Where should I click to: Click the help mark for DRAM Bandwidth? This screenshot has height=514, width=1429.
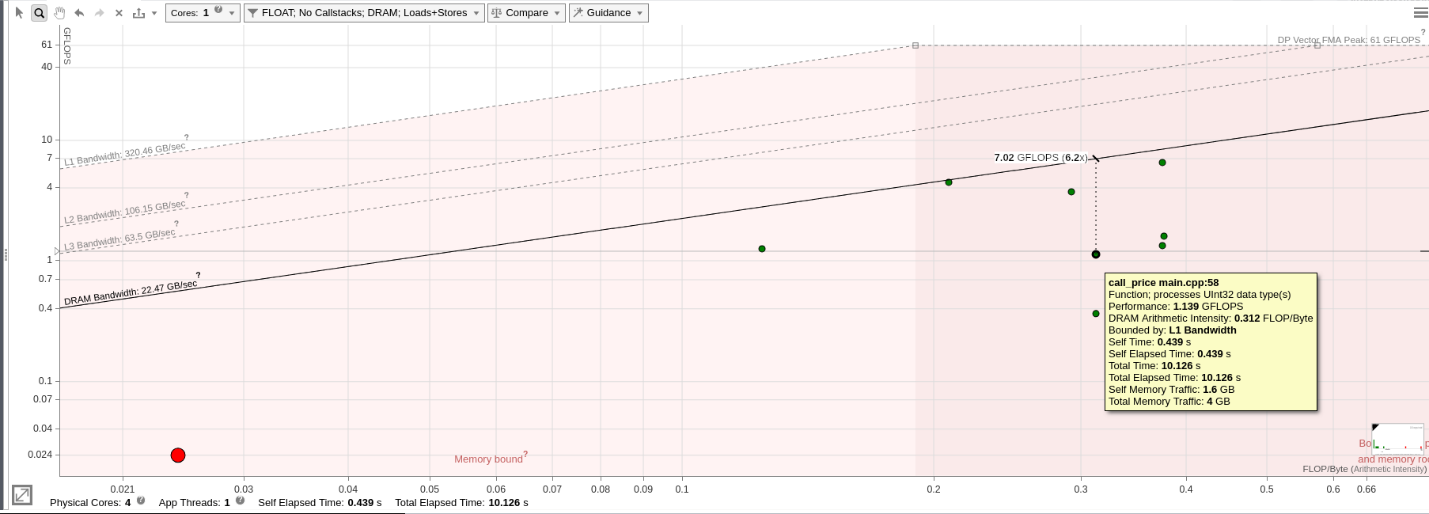click(198, 274)
